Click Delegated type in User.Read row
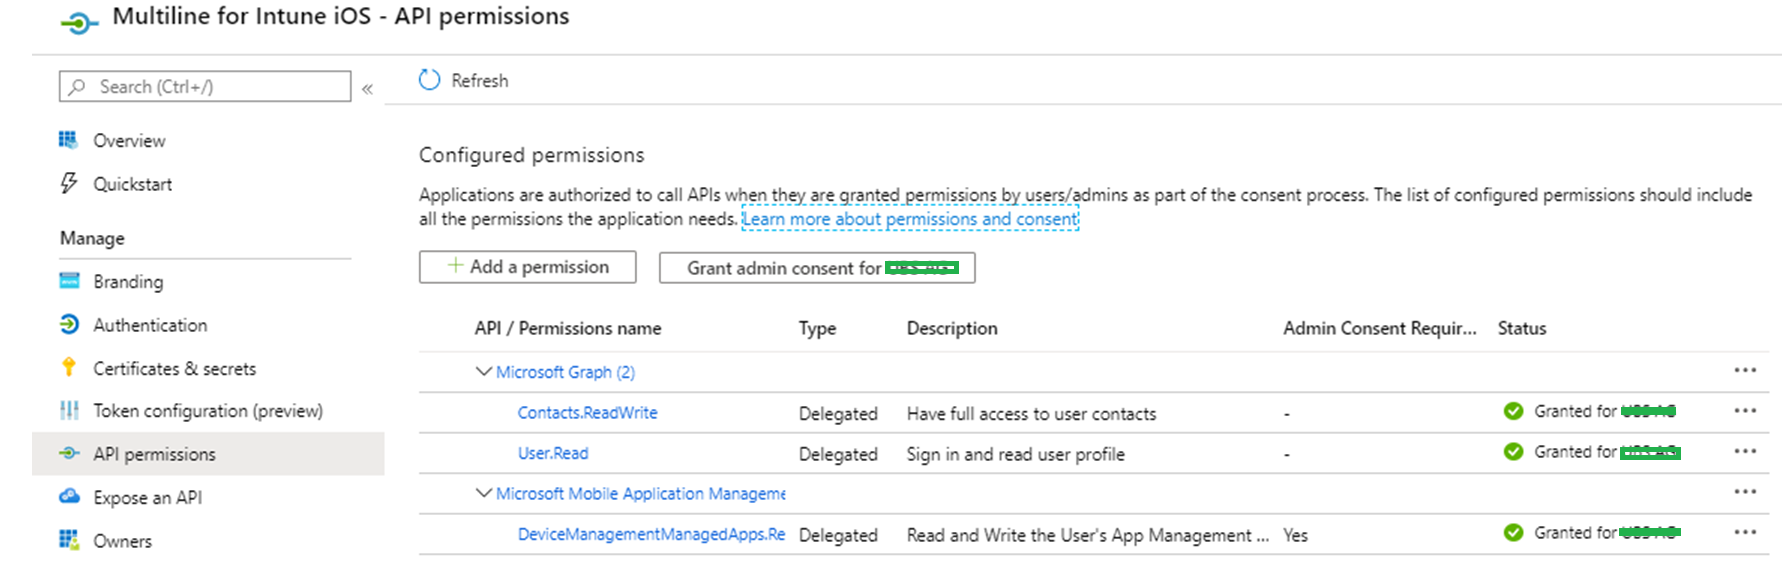Image resolution: width=1782 pixels, height=564 pixels. click(838, 455)
